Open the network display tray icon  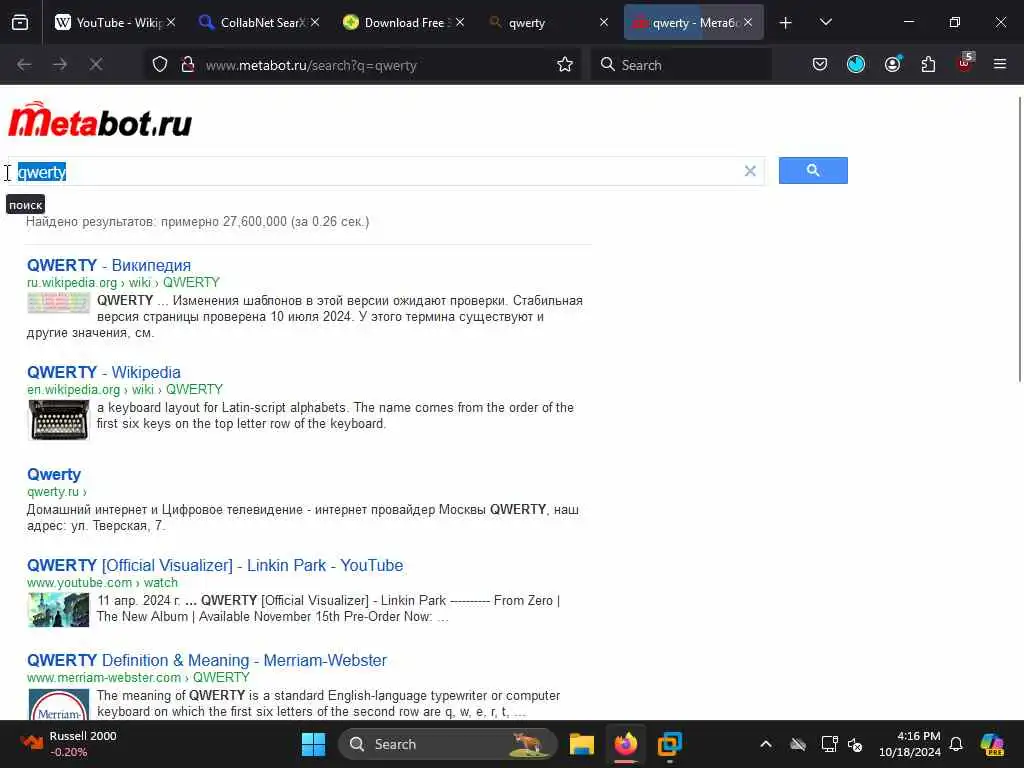click(829, 744)
